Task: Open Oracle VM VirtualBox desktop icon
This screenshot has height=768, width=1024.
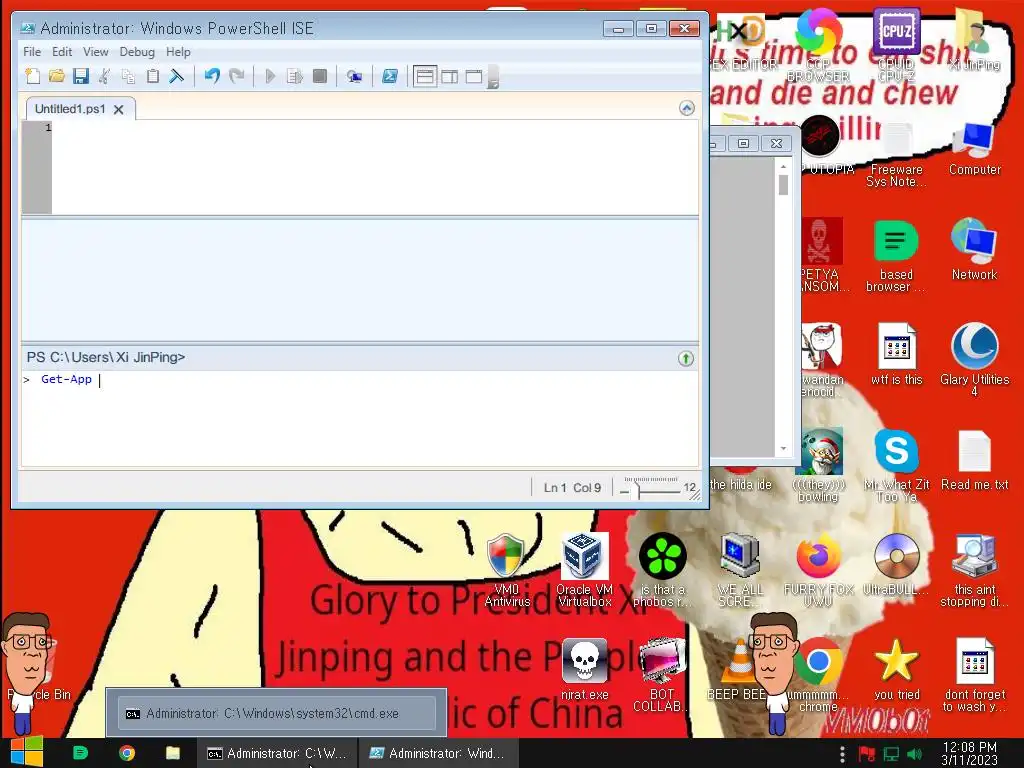Action: coord(584,570)
